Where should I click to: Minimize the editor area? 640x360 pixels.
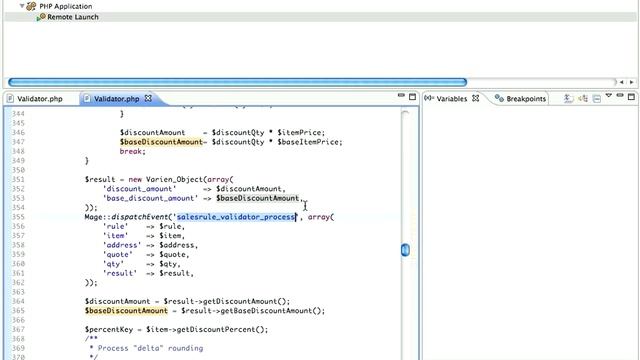[401, 96]
